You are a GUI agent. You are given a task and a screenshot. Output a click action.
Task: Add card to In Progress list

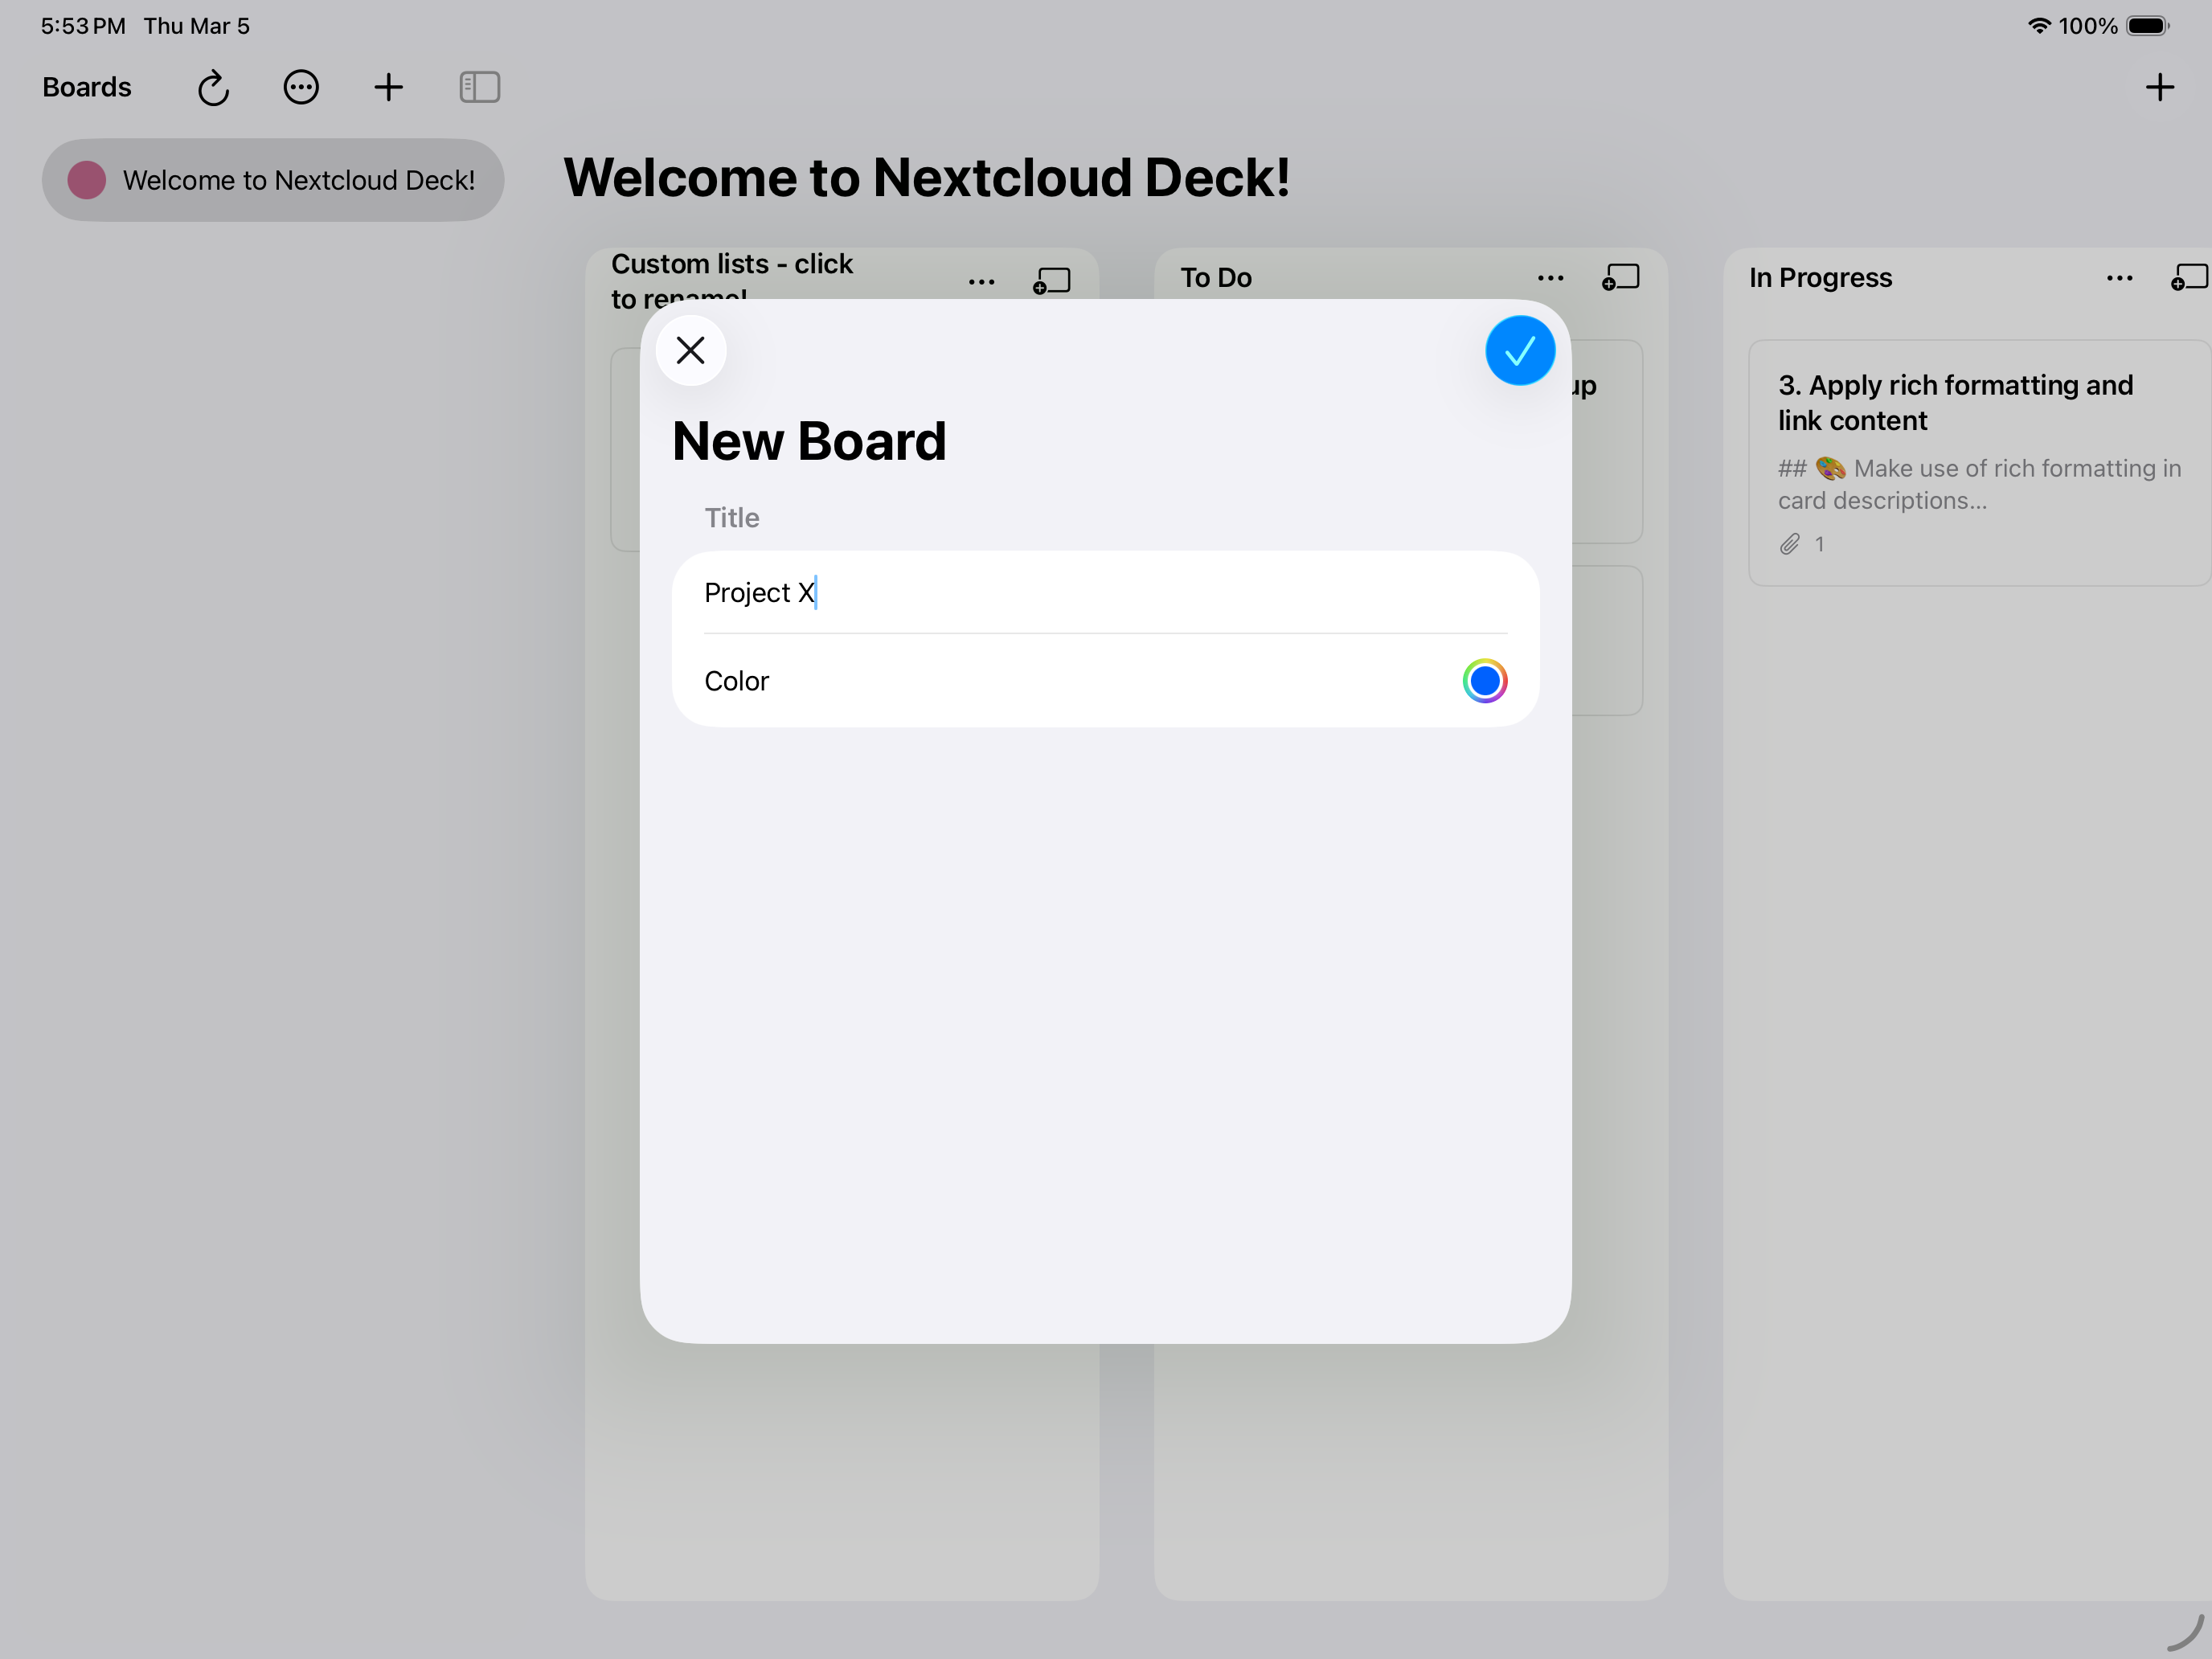point(2188,278)
